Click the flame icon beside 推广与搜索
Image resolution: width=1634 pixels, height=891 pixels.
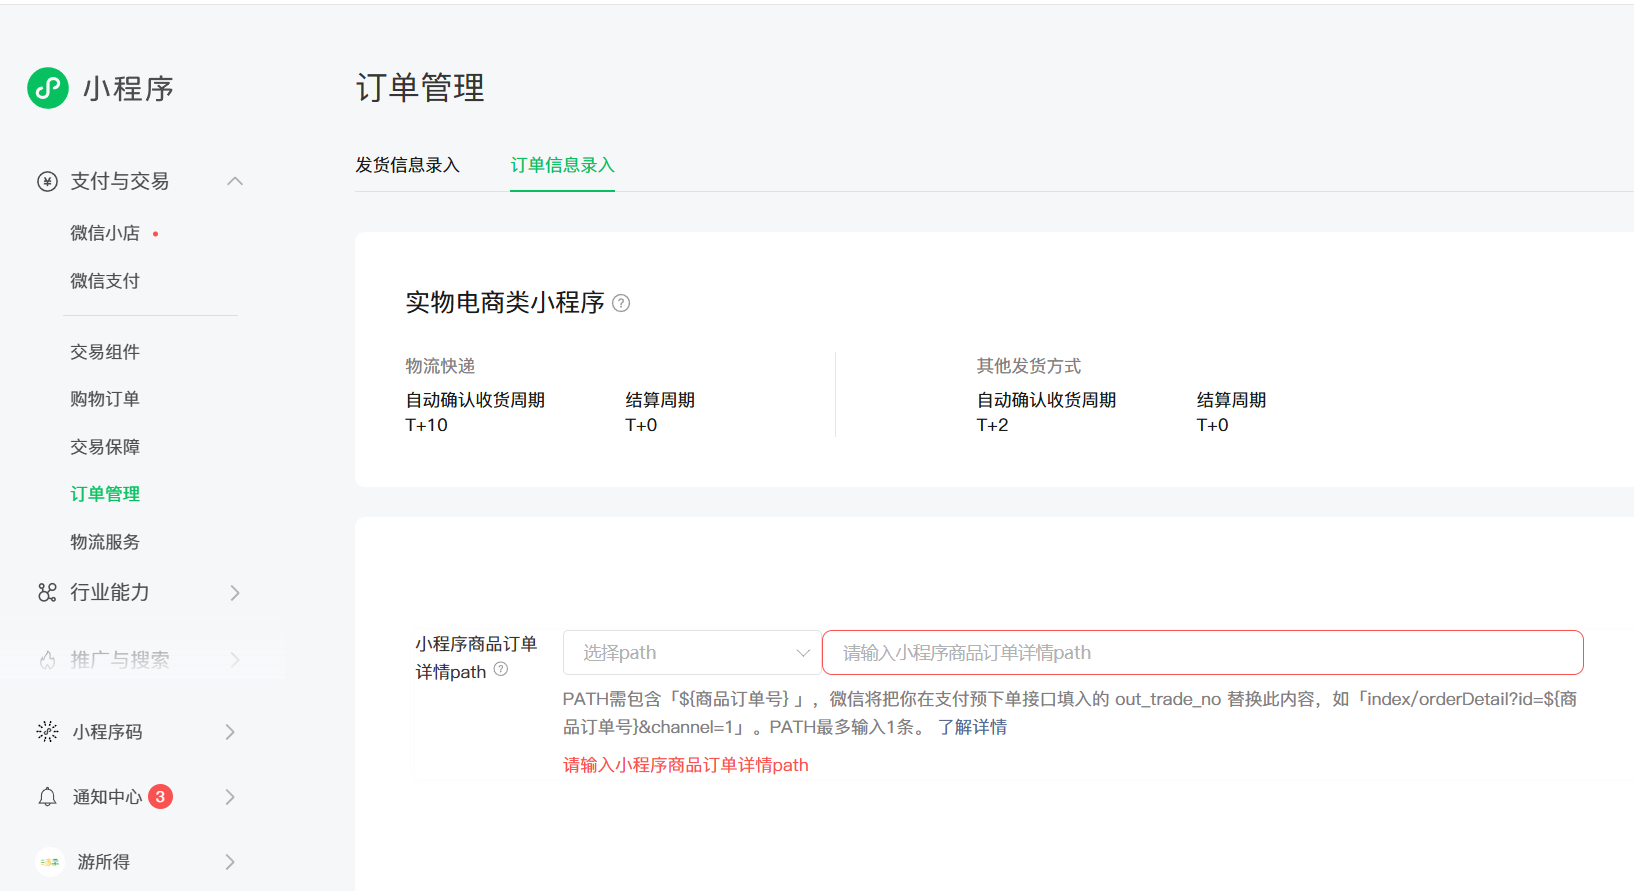47,660
